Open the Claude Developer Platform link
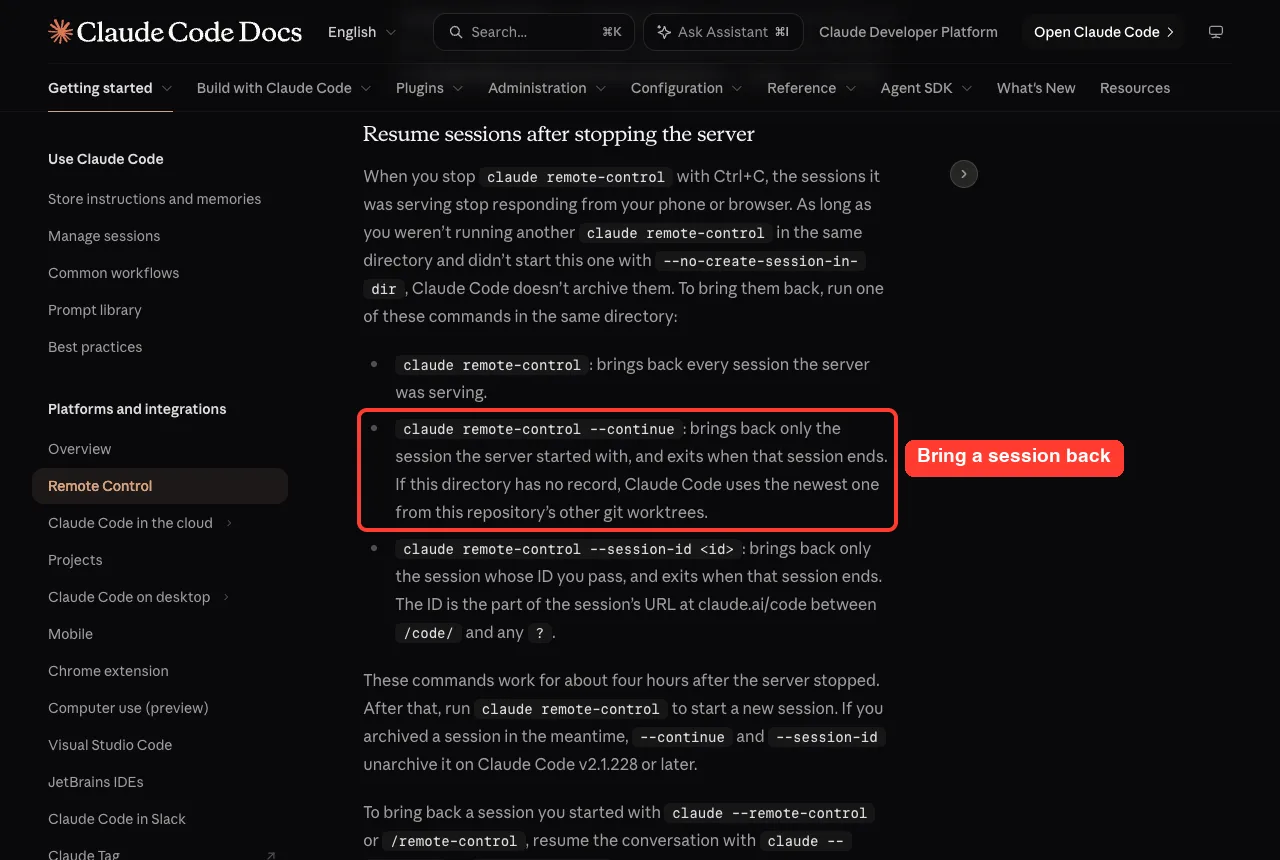Screen dimensions: 1280x860 click(x=908, y=32)
